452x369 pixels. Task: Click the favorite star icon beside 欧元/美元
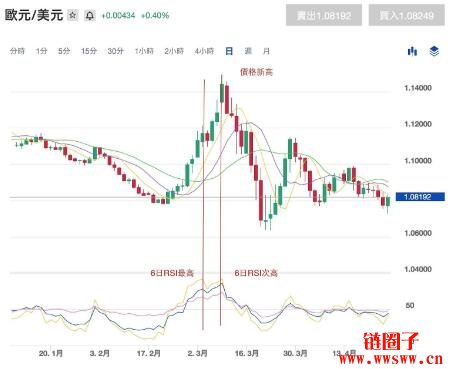click(73, 15)
